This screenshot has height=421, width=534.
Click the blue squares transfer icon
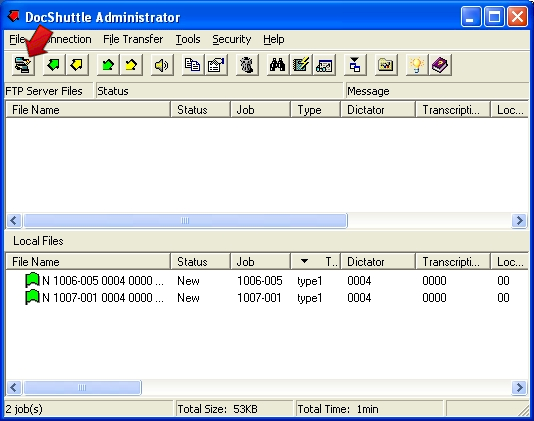(355, 65)
